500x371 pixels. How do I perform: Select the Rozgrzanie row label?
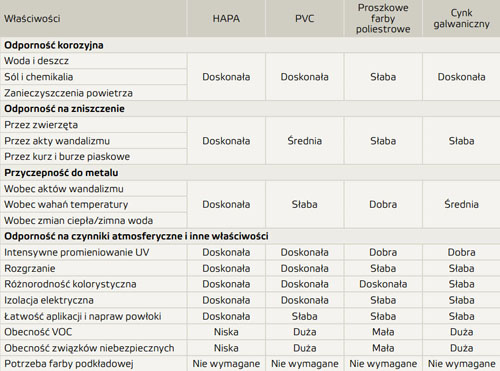click(x=30, y=268)
